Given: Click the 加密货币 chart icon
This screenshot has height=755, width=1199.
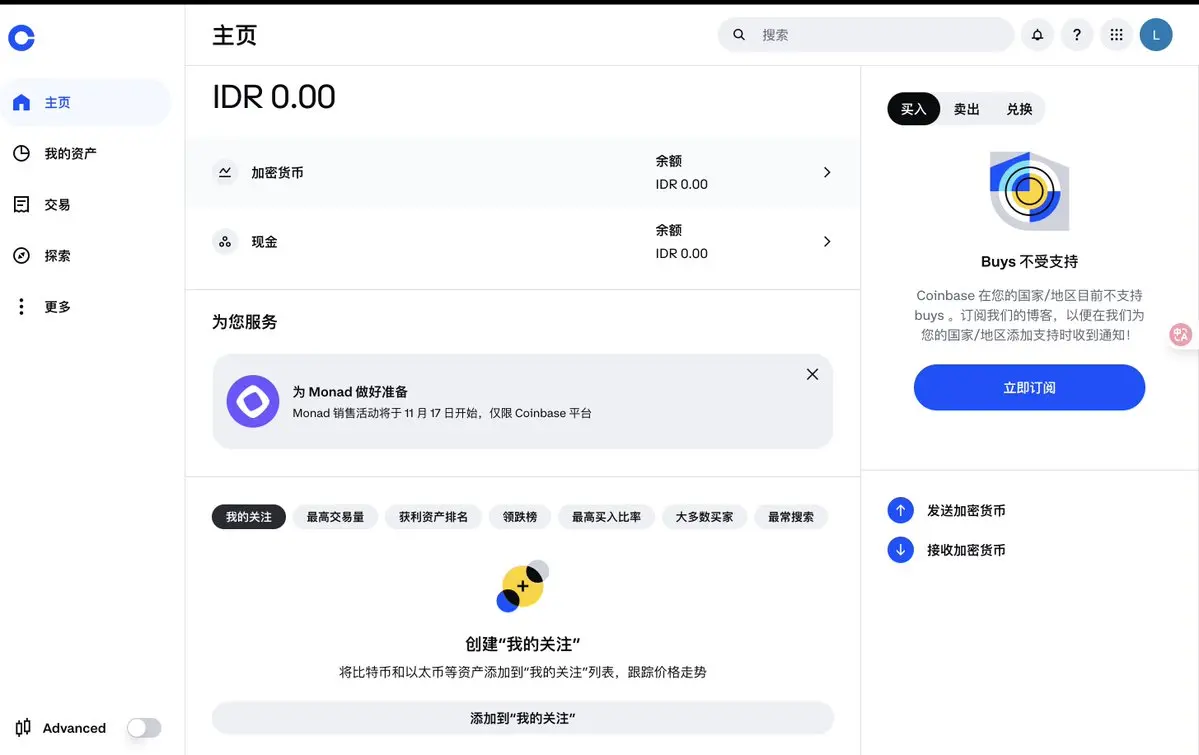Looking at the screenshot, I should point(225,172).
